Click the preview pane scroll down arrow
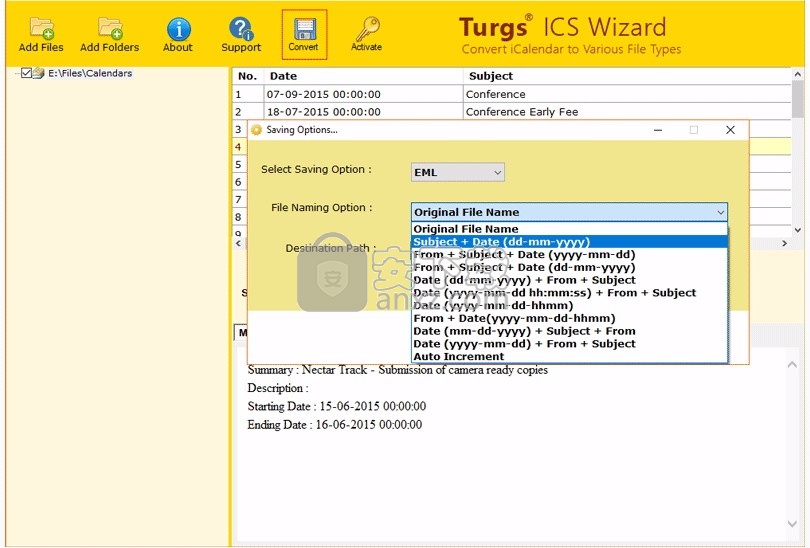This screenshot has height=548, width=810. [792, 524]
